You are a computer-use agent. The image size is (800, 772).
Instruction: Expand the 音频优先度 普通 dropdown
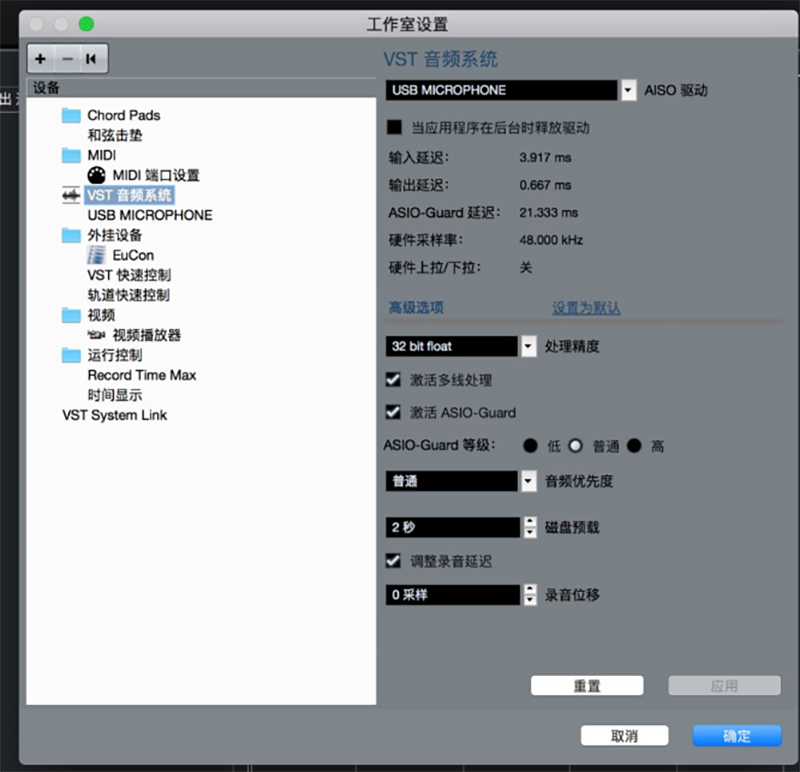click(x=529, y=481)
